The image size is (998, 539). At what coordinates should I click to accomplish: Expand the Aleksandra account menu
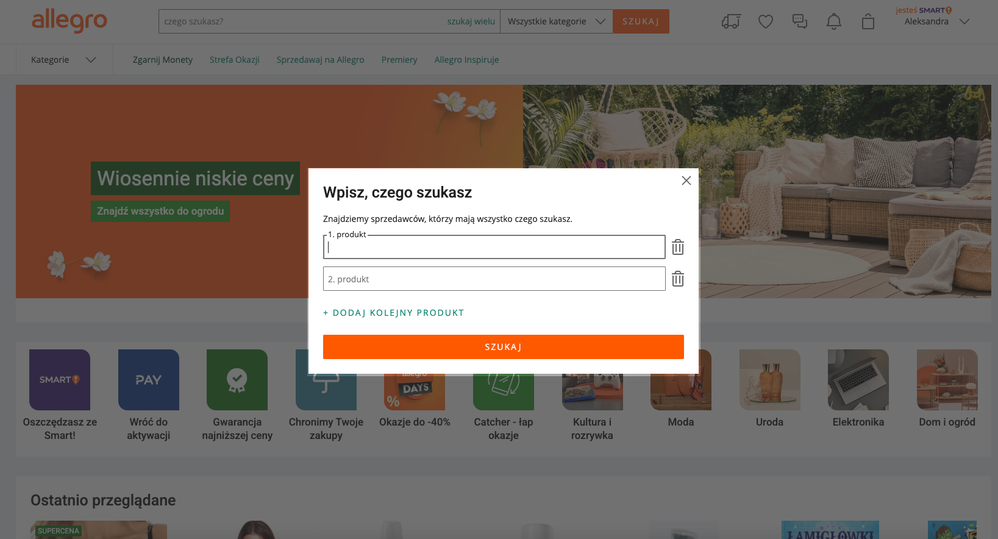pos(936,21)
